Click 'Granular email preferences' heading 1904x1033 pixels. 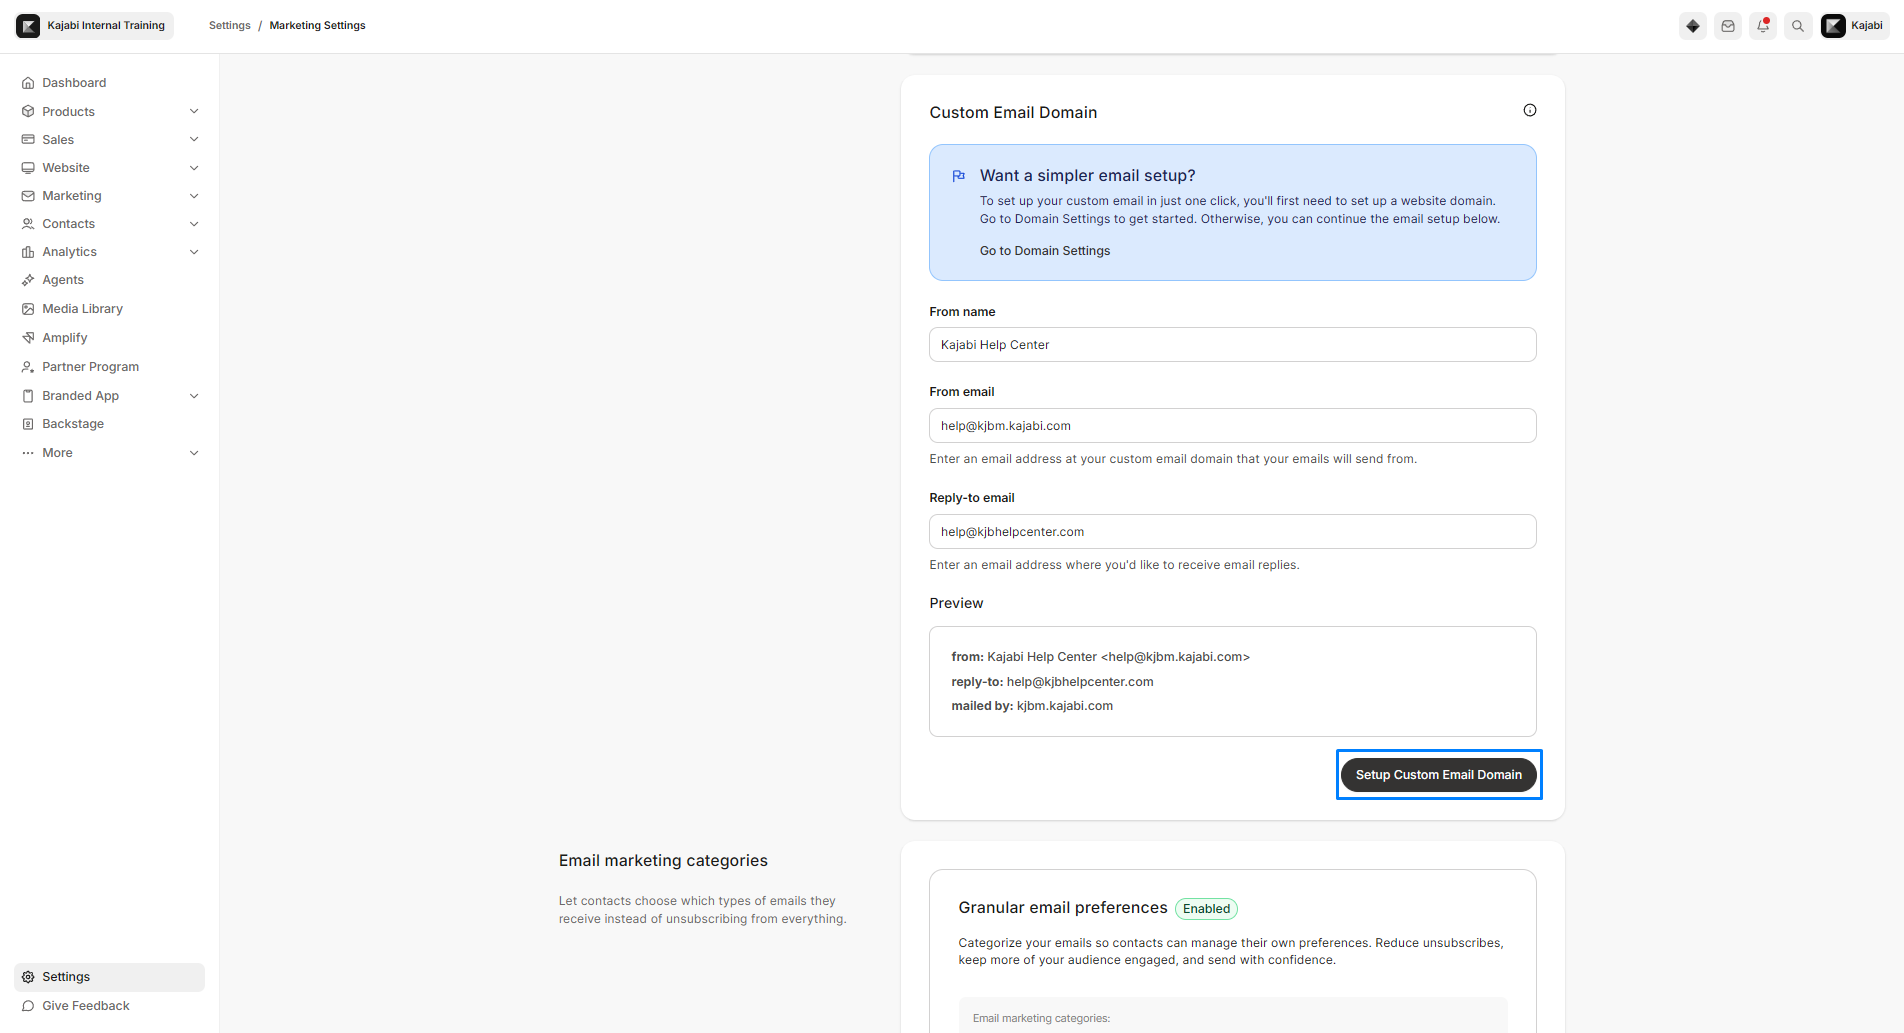click(1062, 908)
